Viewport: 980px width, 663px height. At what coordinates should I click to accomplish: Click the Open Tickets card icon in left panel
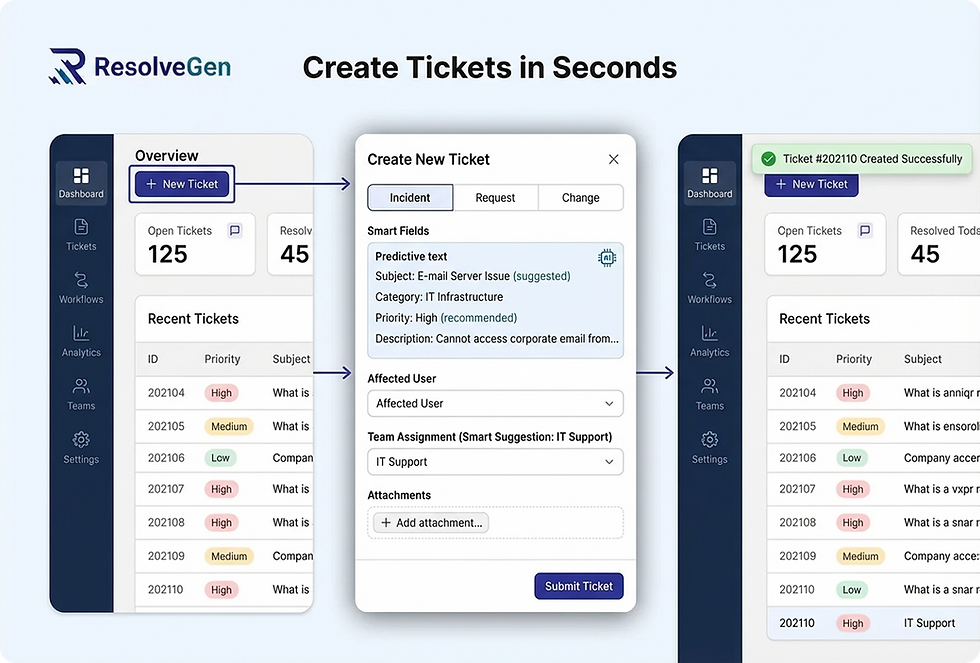234,231
